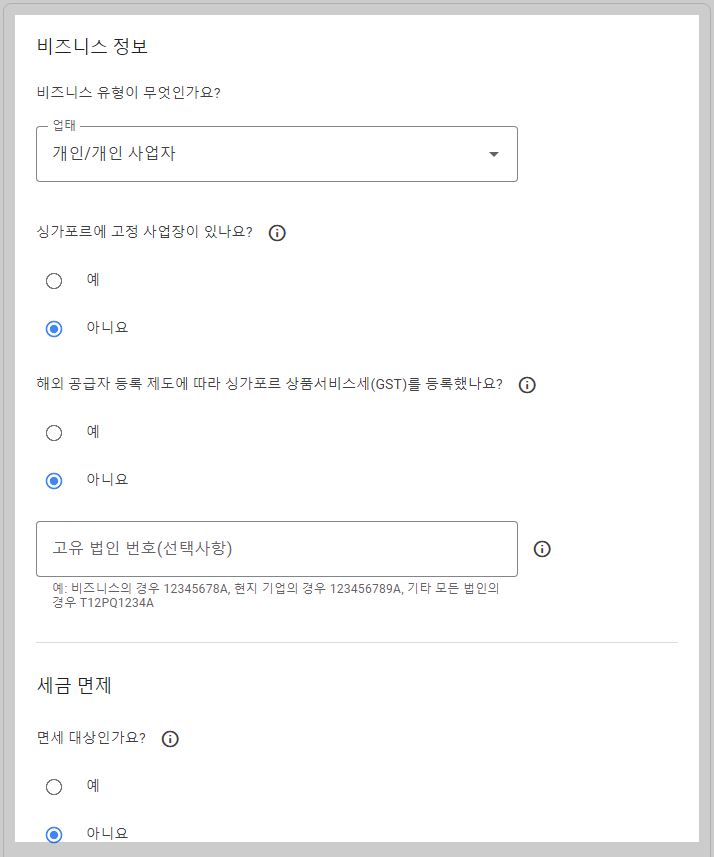Viewport: 714px width, 857px height.
Task: Open info tooltip beside the 싱가포르 고정 사업장 question
Action: click(x=277, y=232)
